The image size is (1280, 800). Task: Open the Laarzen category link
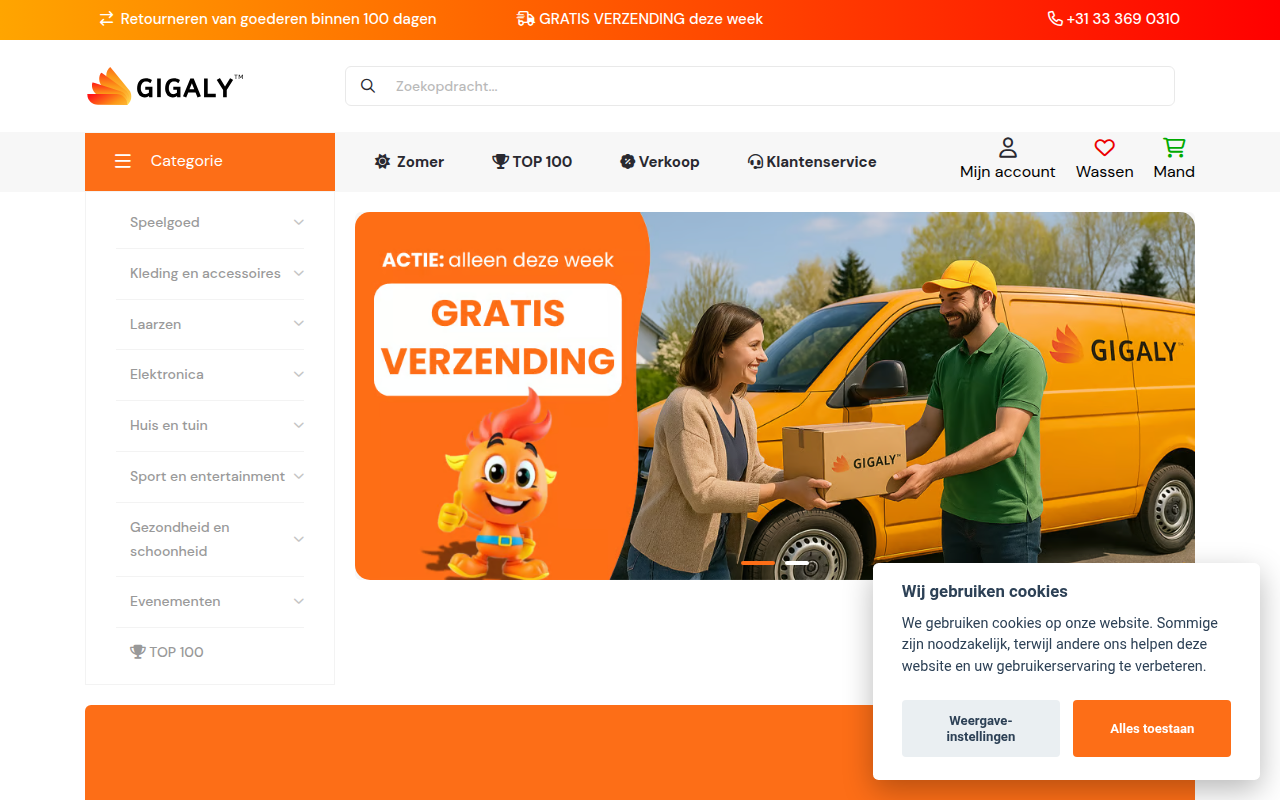click(156, 324)
